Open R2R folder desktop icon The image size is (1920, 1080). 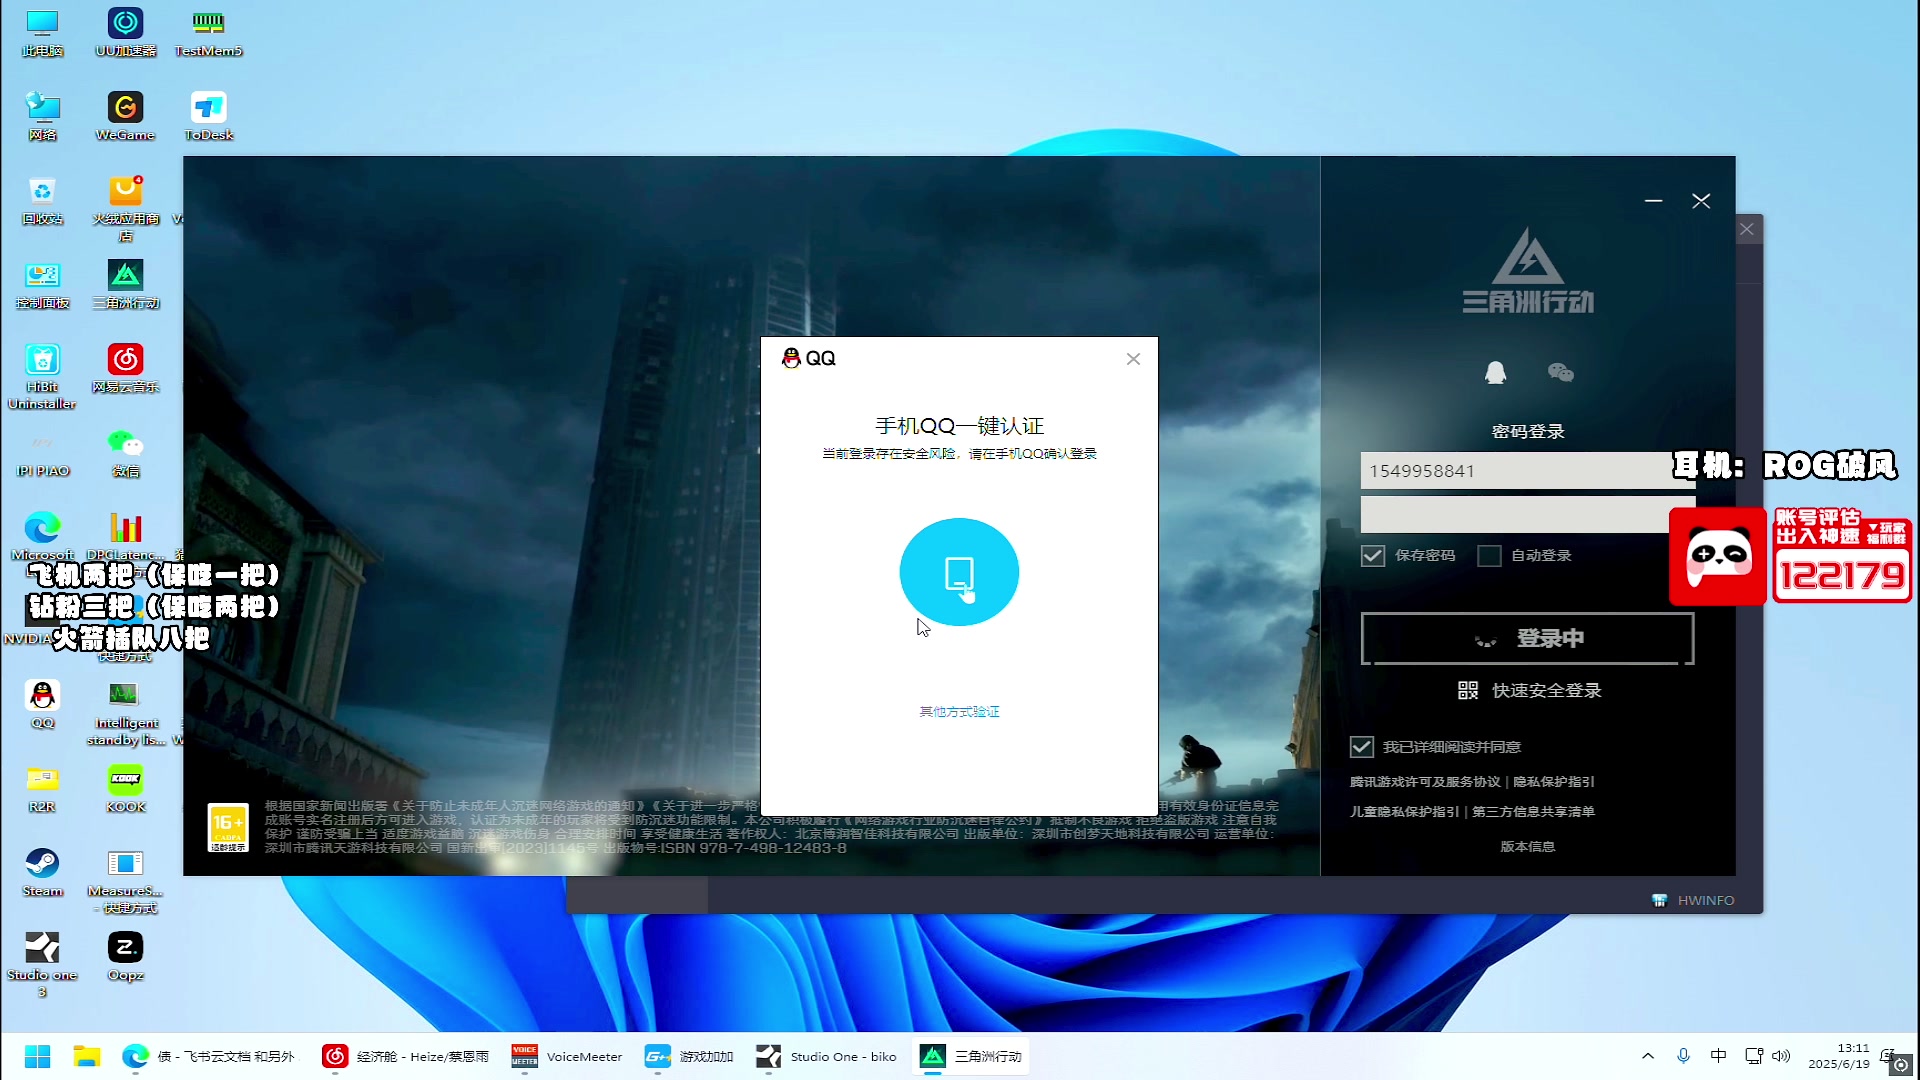click(42, 789)
